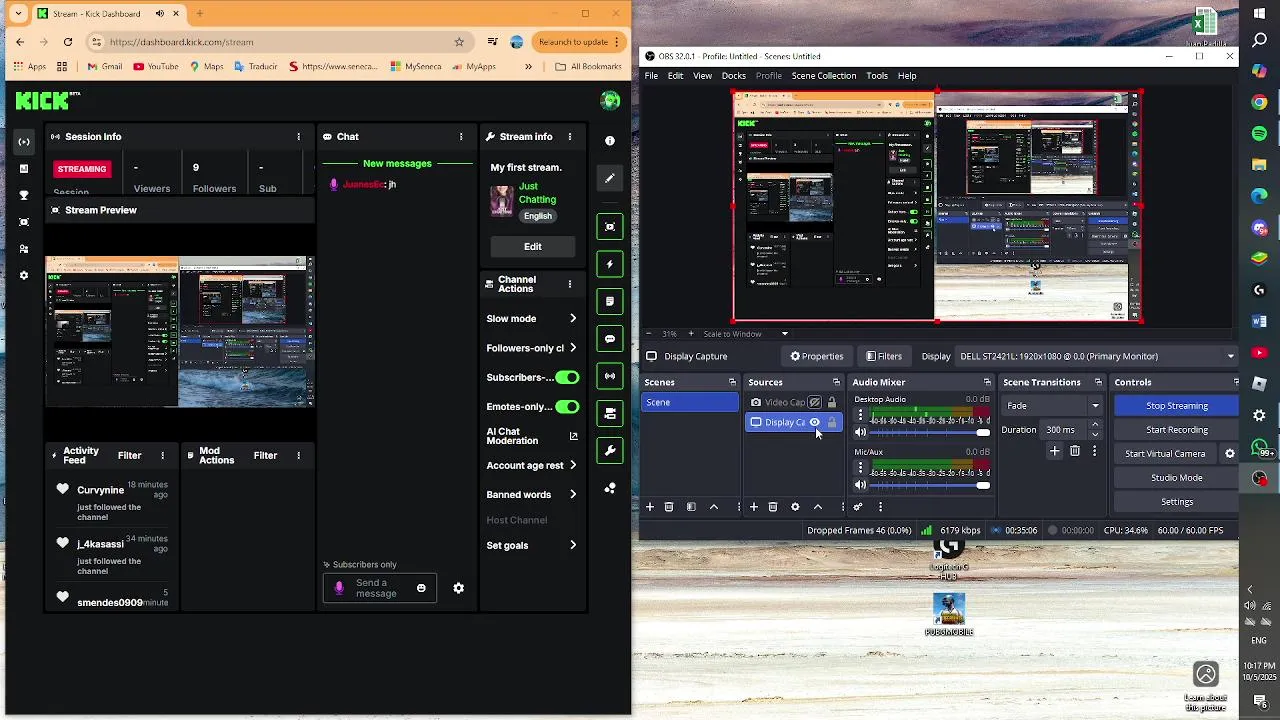Open the Kick sidebar trophy icon

(24, 195)
